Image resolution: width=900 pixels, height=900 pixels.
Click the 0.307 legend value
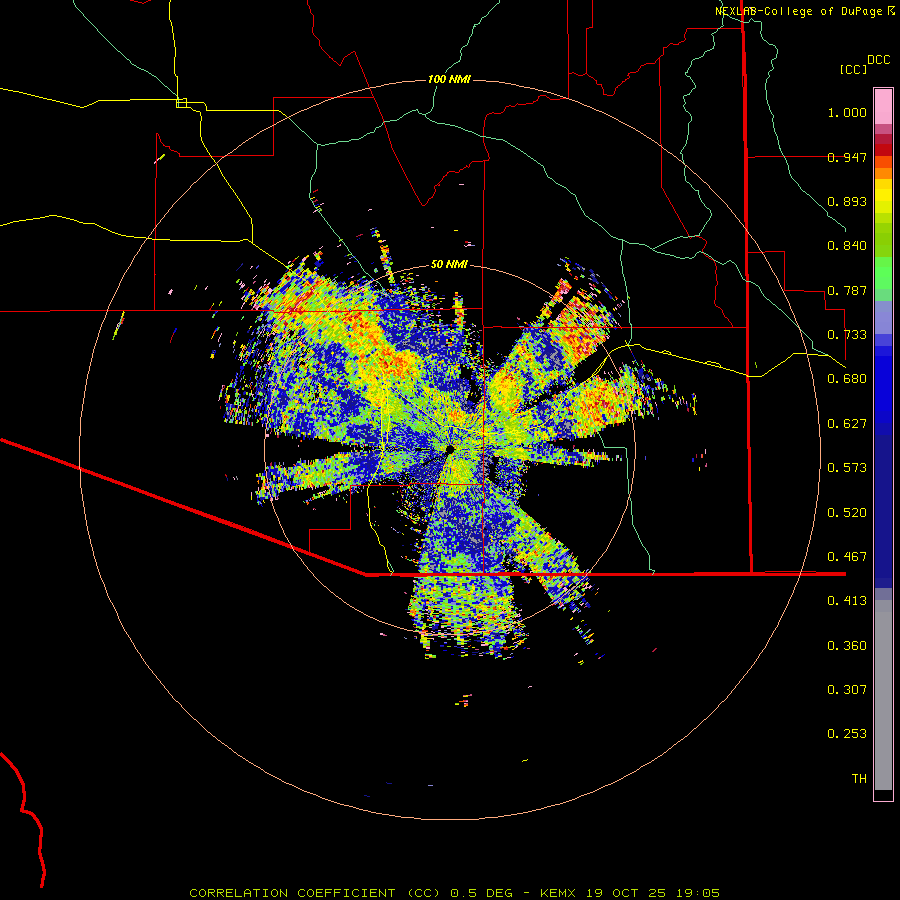pyautogui.click(x=847, y=690)
